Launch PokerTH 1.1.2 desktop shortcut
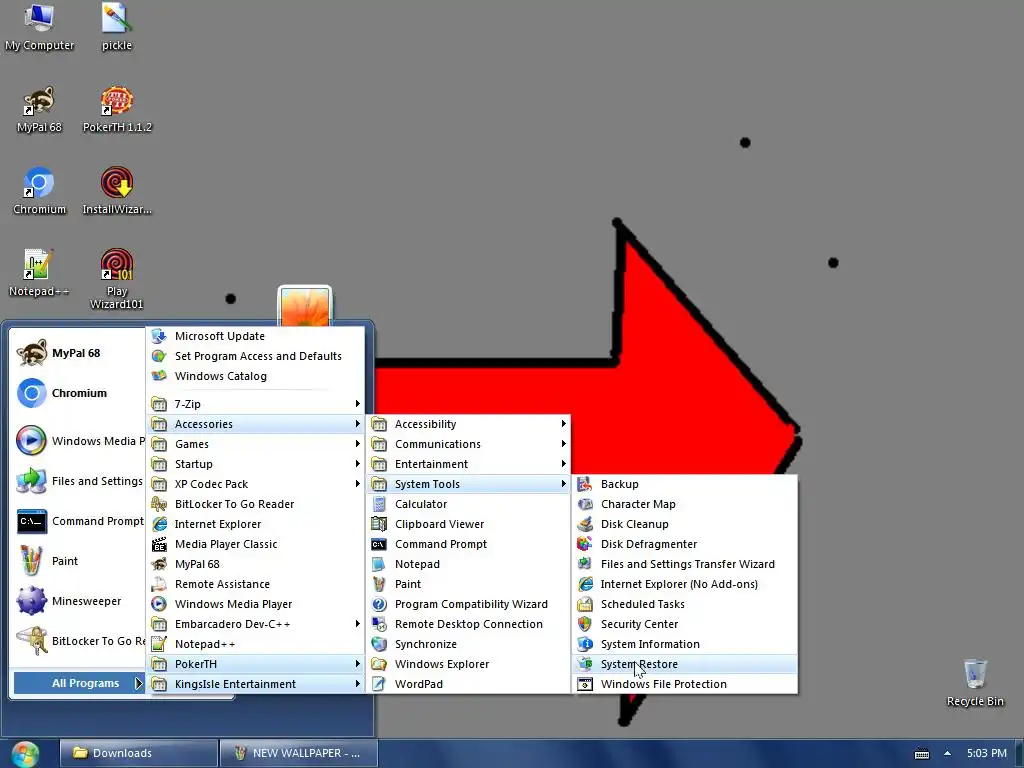 click(x=117, y=110)
